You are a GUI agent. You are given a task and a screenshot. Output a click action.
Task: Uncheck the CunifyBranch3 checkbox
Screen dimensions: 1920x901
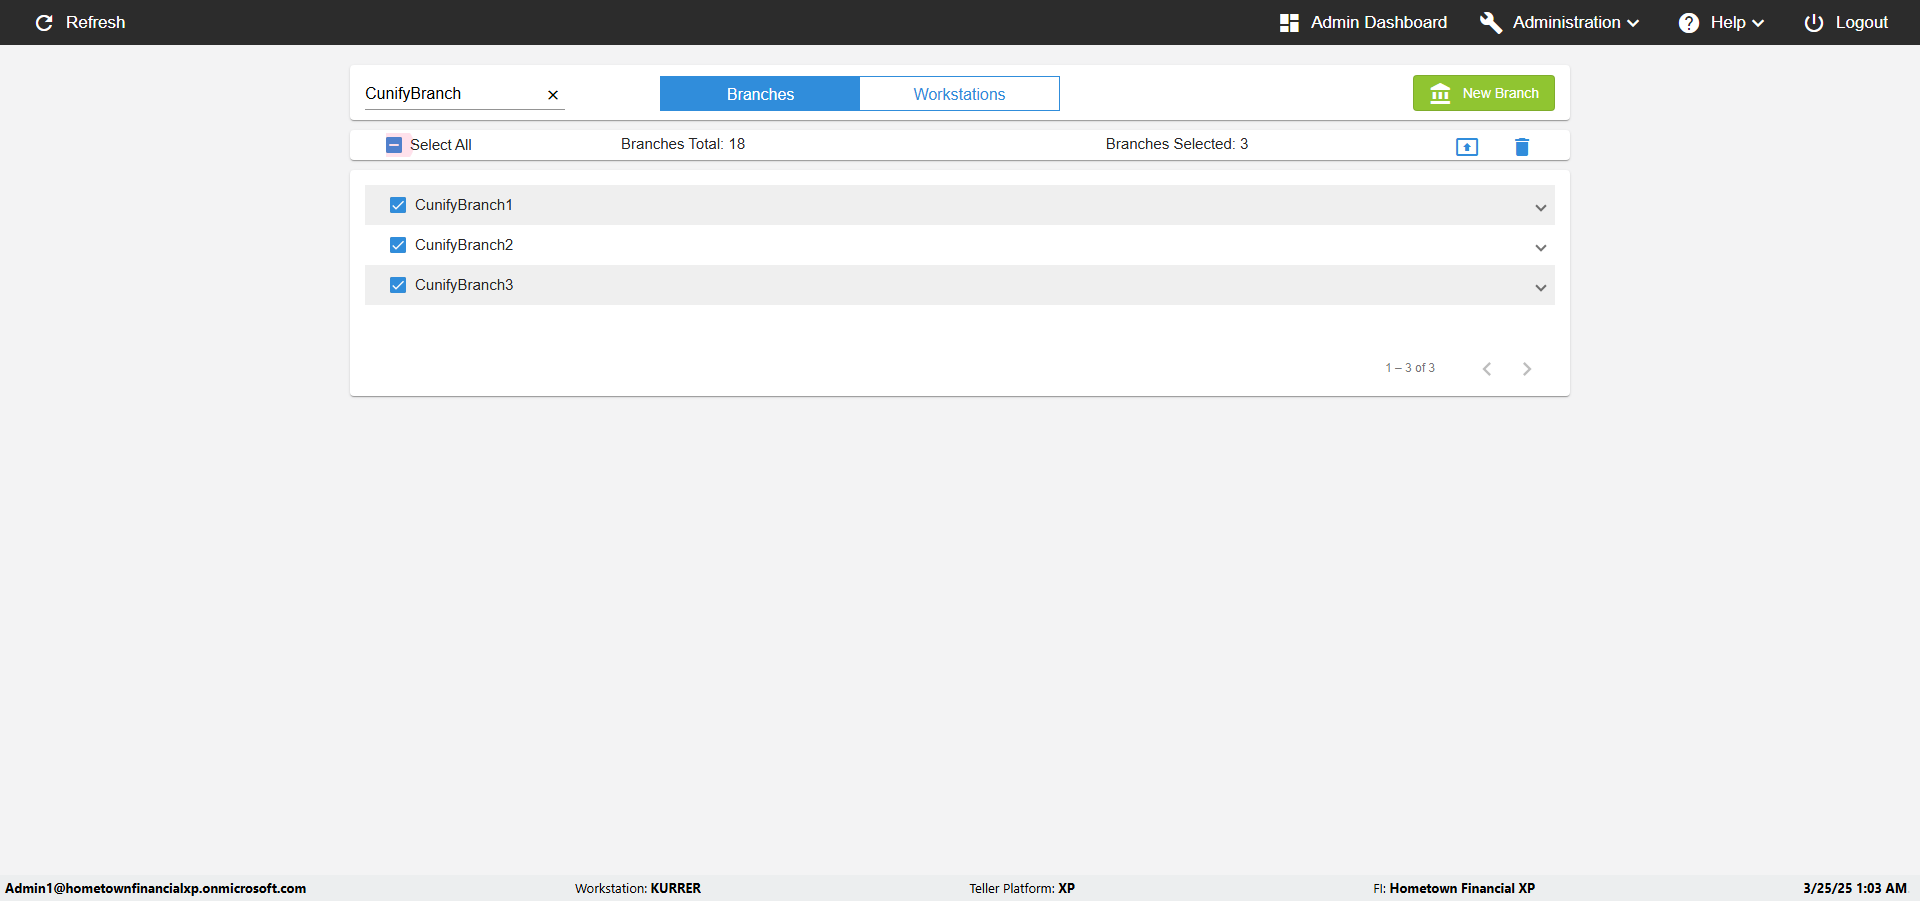(x=398, y=285)
